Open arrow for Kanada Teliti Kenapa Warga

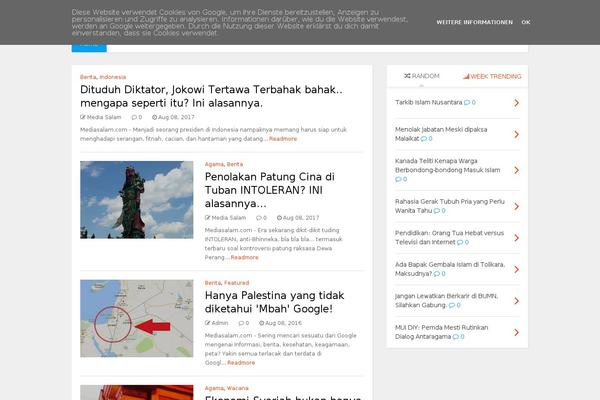coord(517,170)
